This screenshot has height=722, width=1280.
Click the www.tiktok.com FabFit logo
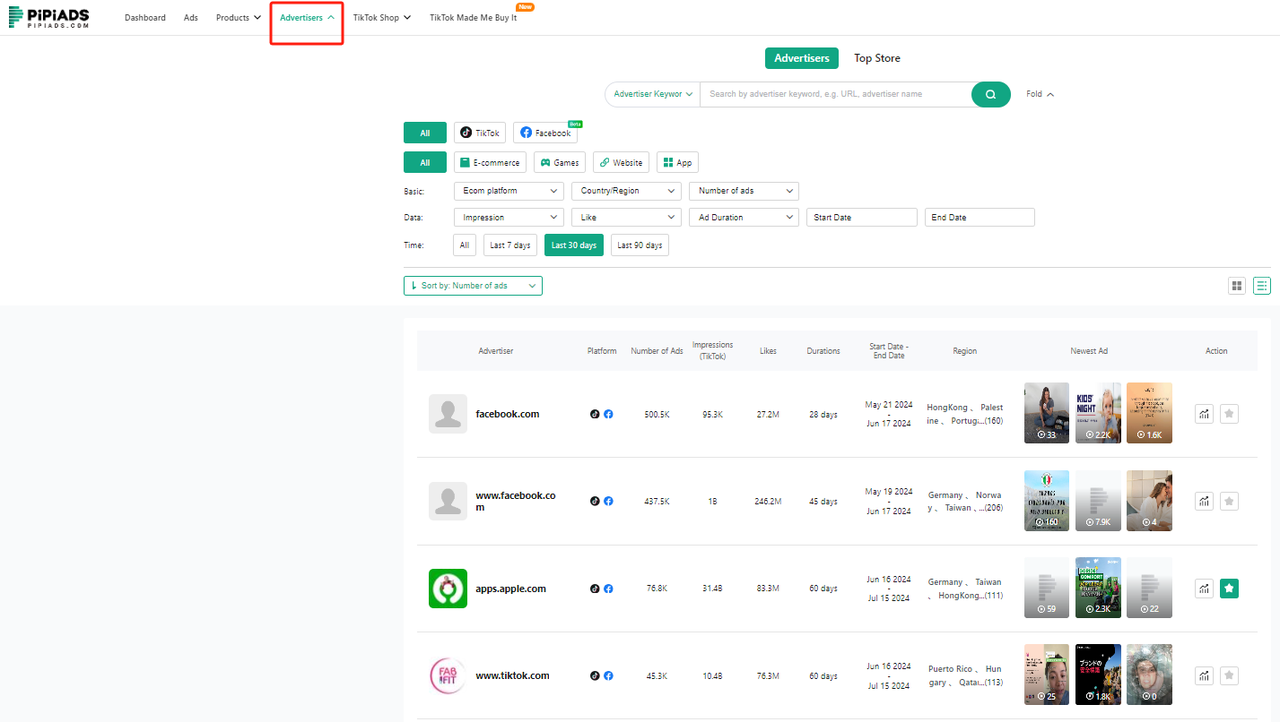(448, 676)
